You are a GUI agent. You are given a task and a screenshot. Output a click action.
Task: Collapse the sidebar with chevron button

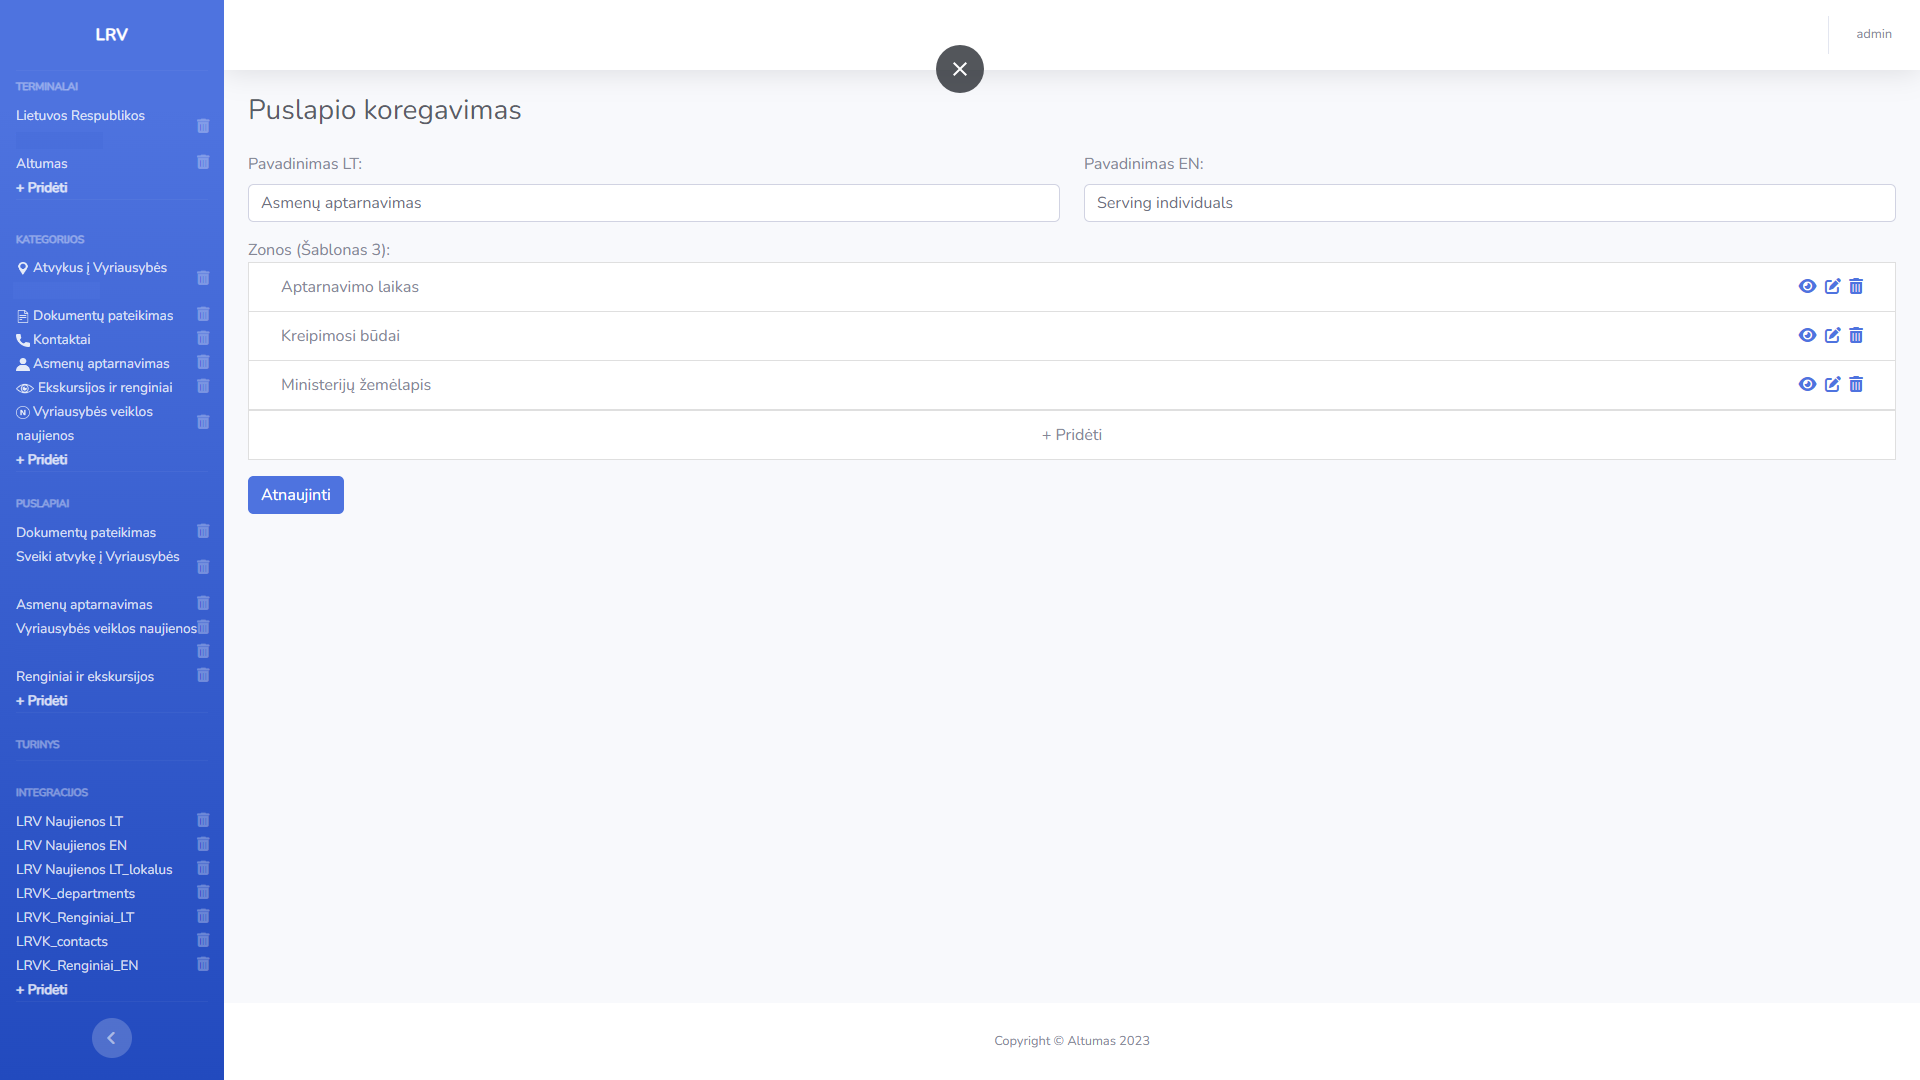click(112, 1038)
